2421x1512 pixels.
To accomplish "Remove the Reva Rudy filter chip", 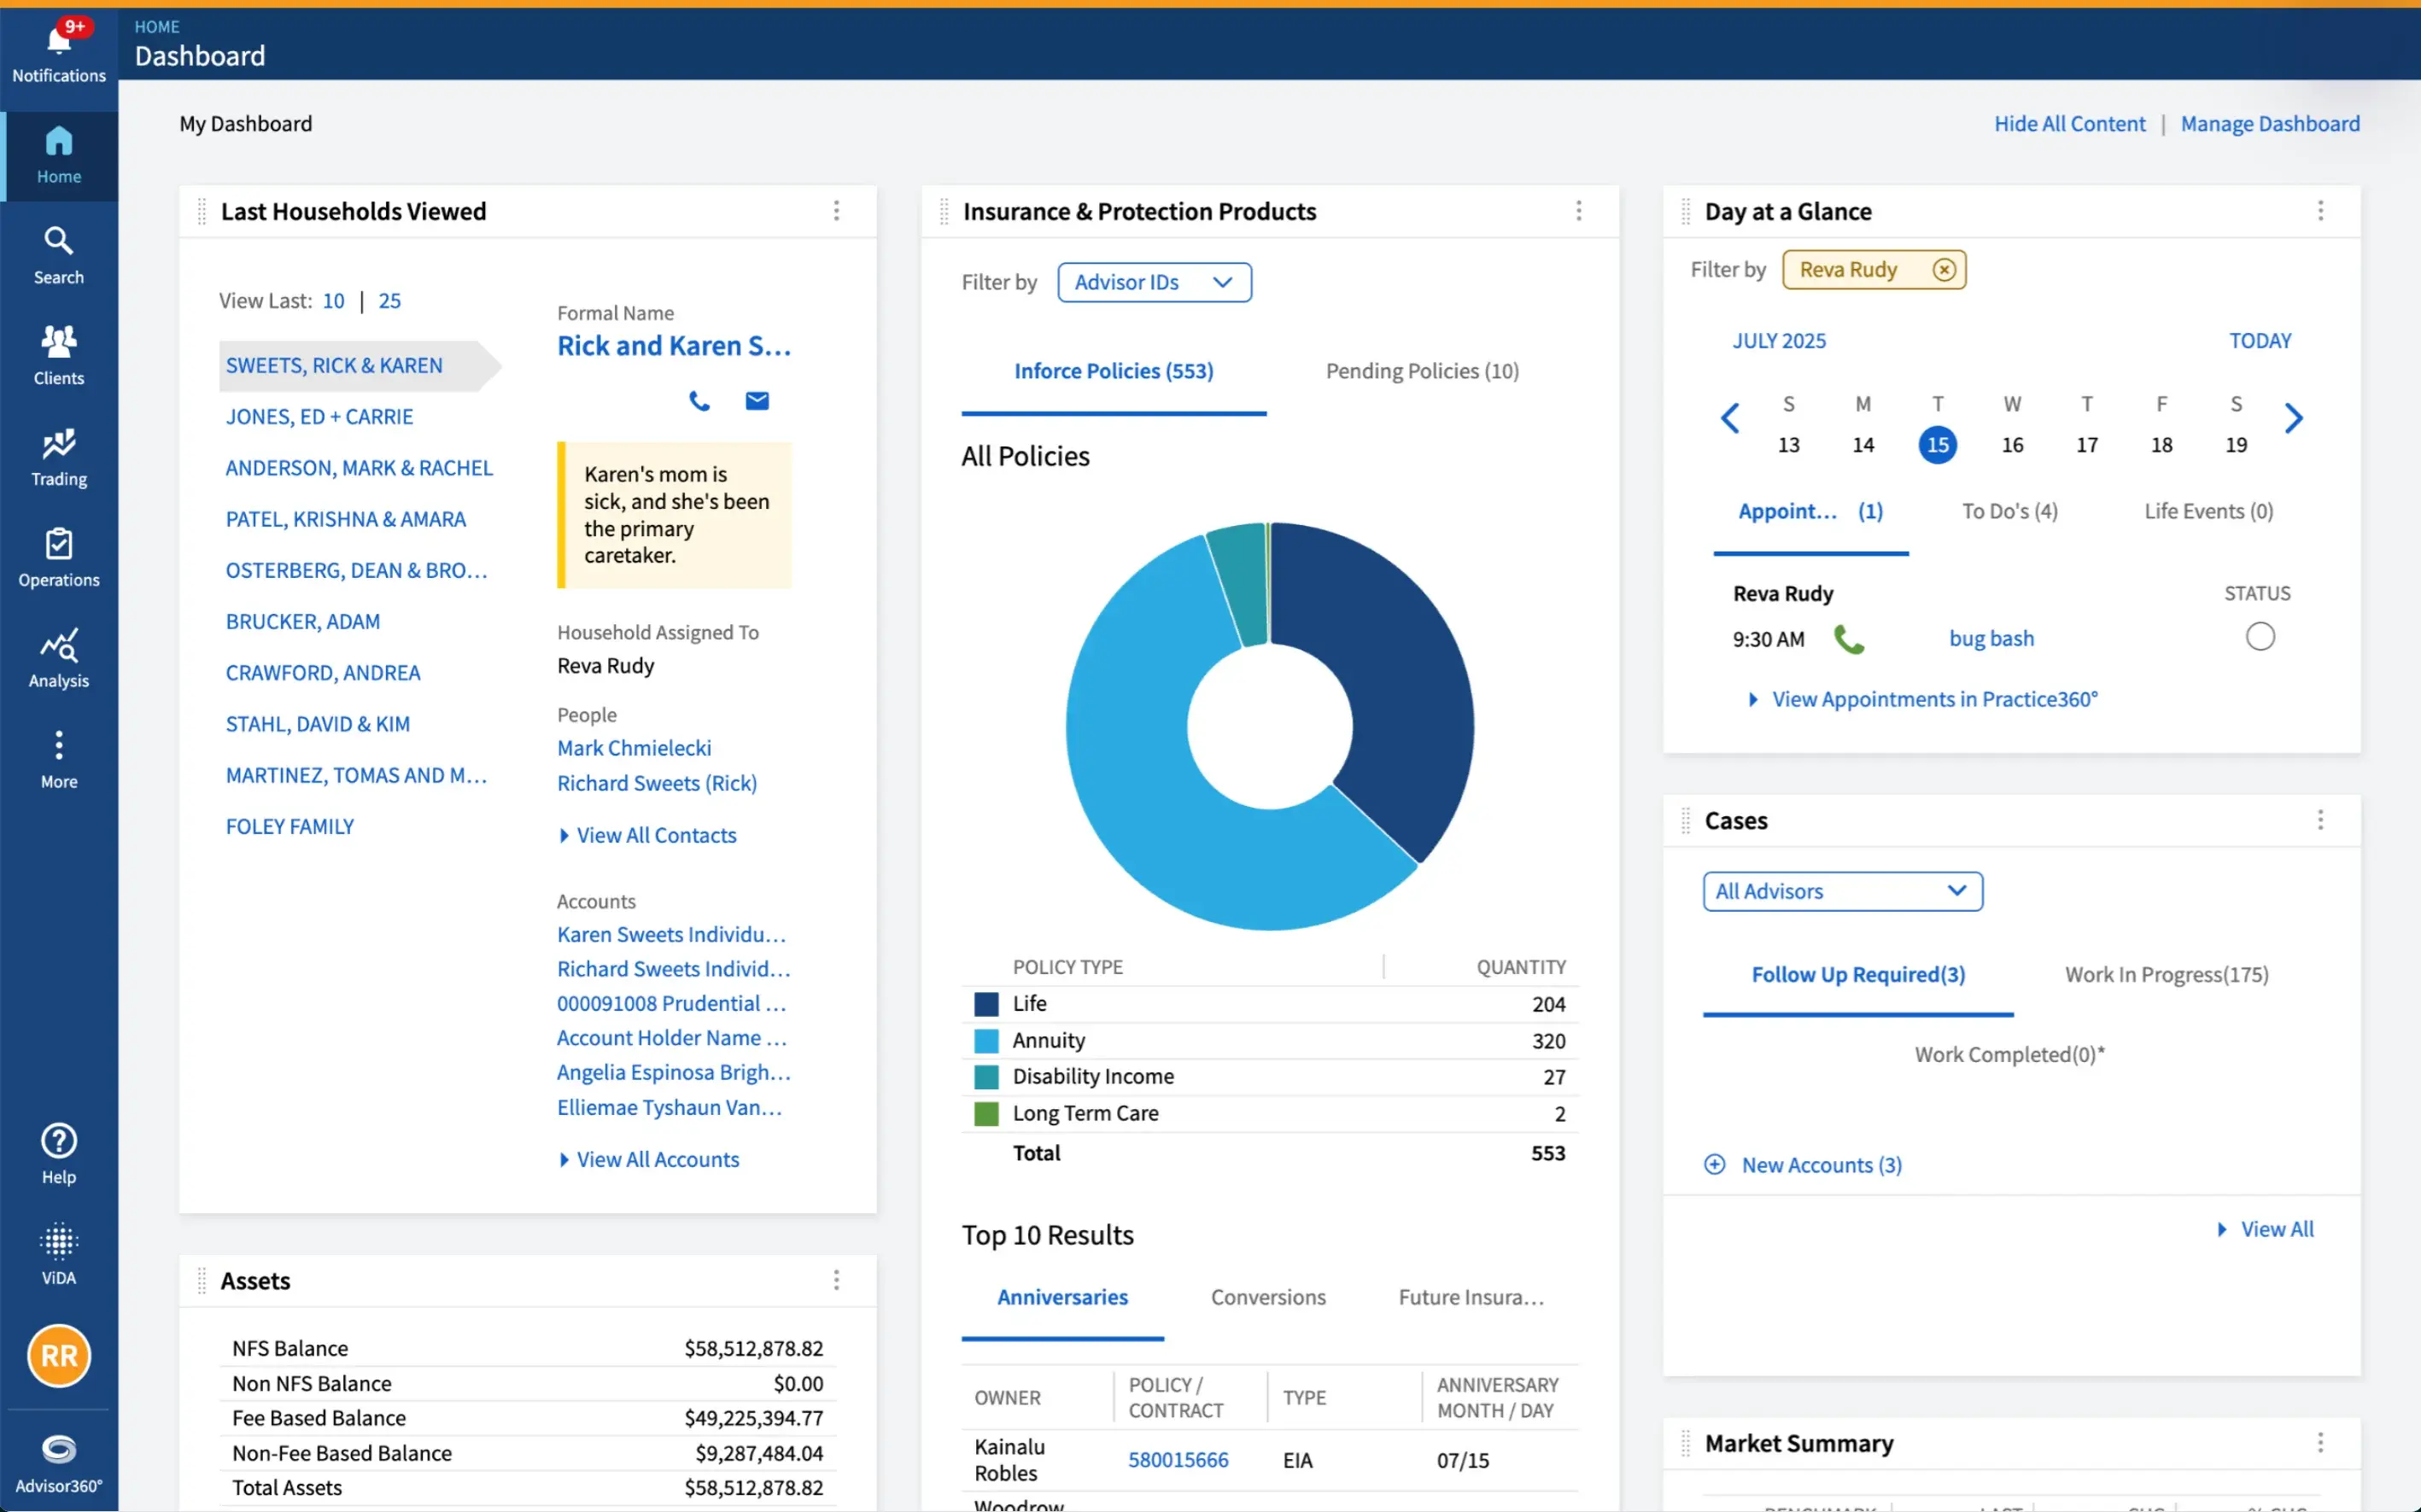I will point(1944,269).
